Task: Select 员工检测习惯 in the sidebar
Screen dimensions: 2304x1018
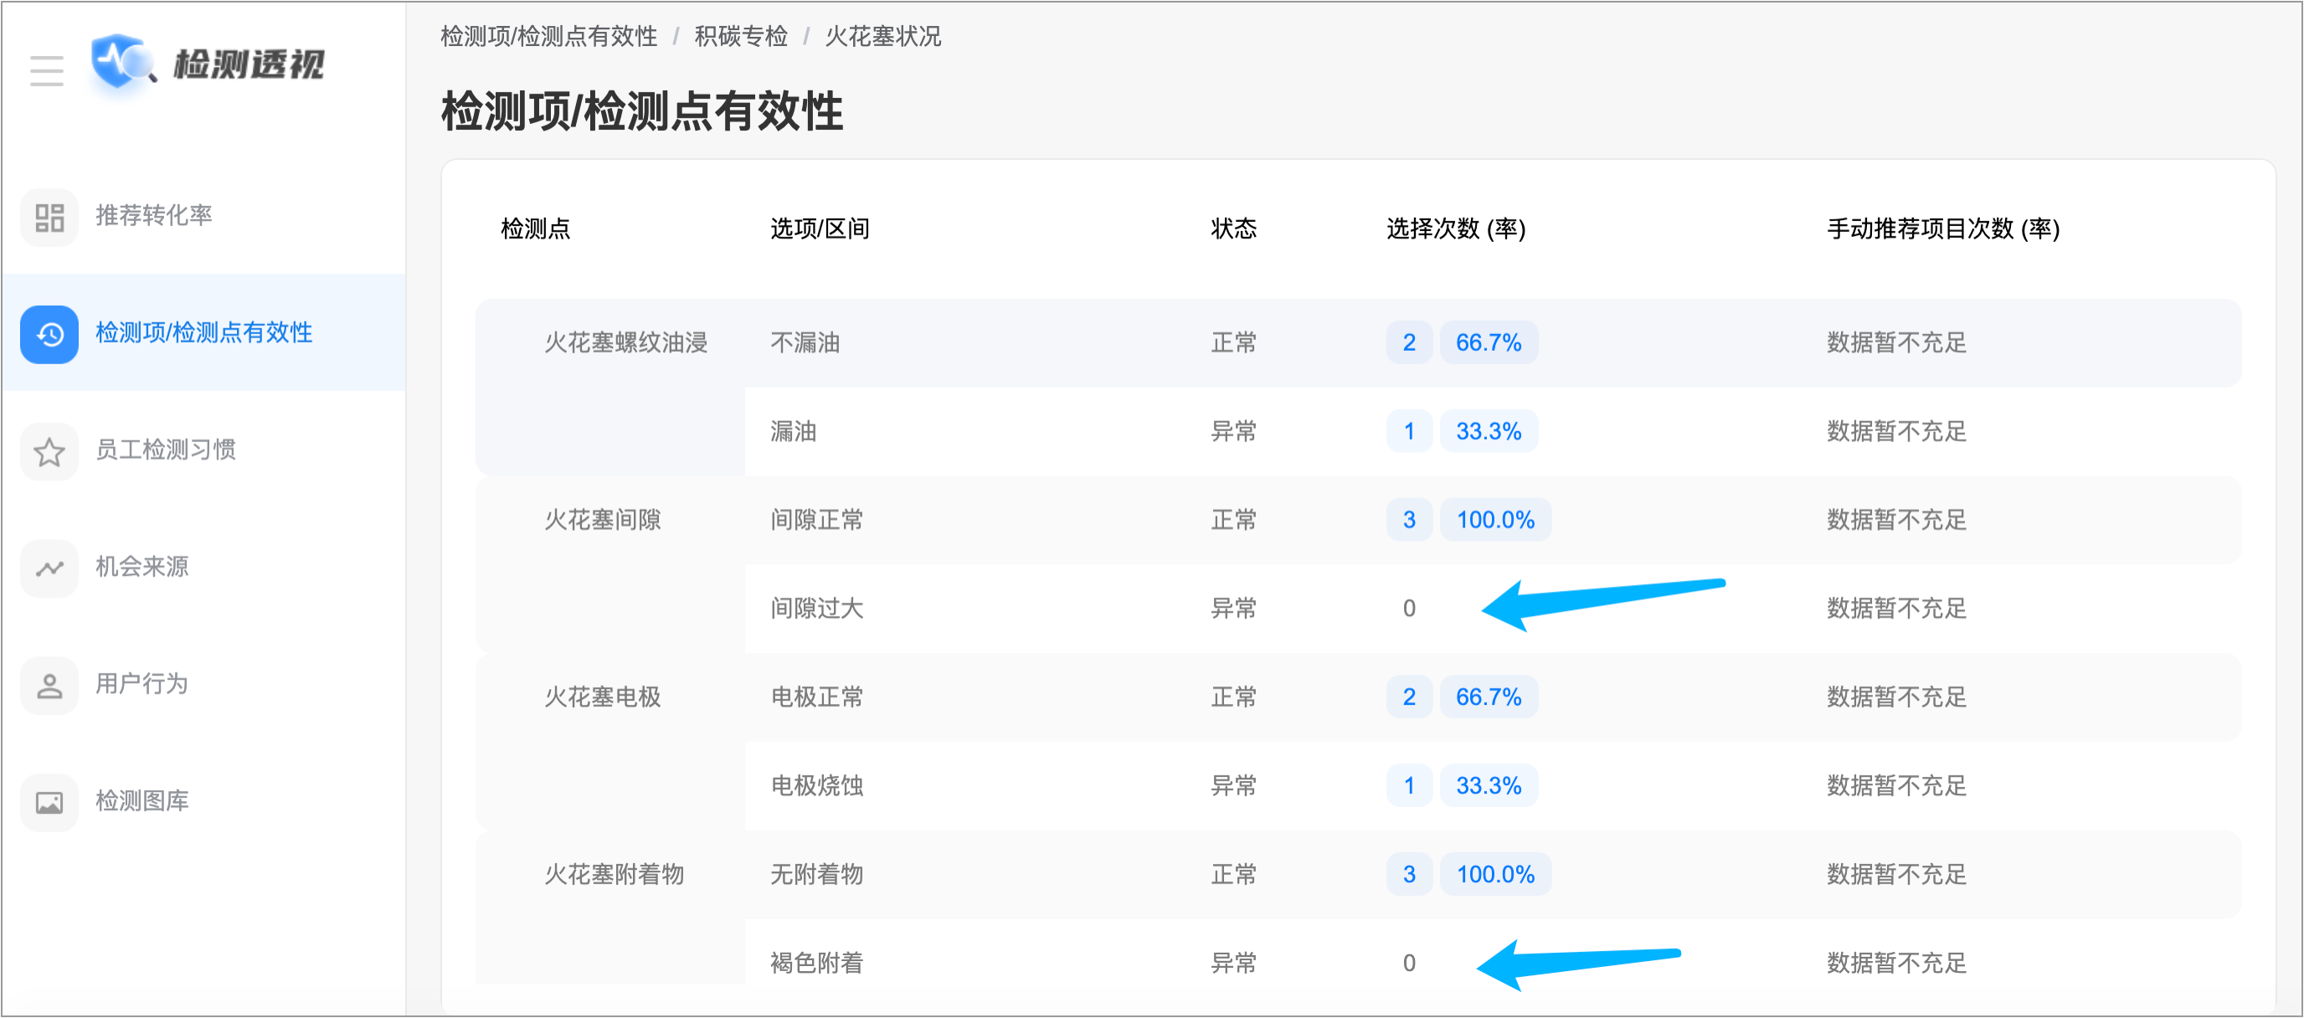Action: (x=165, y=450)
